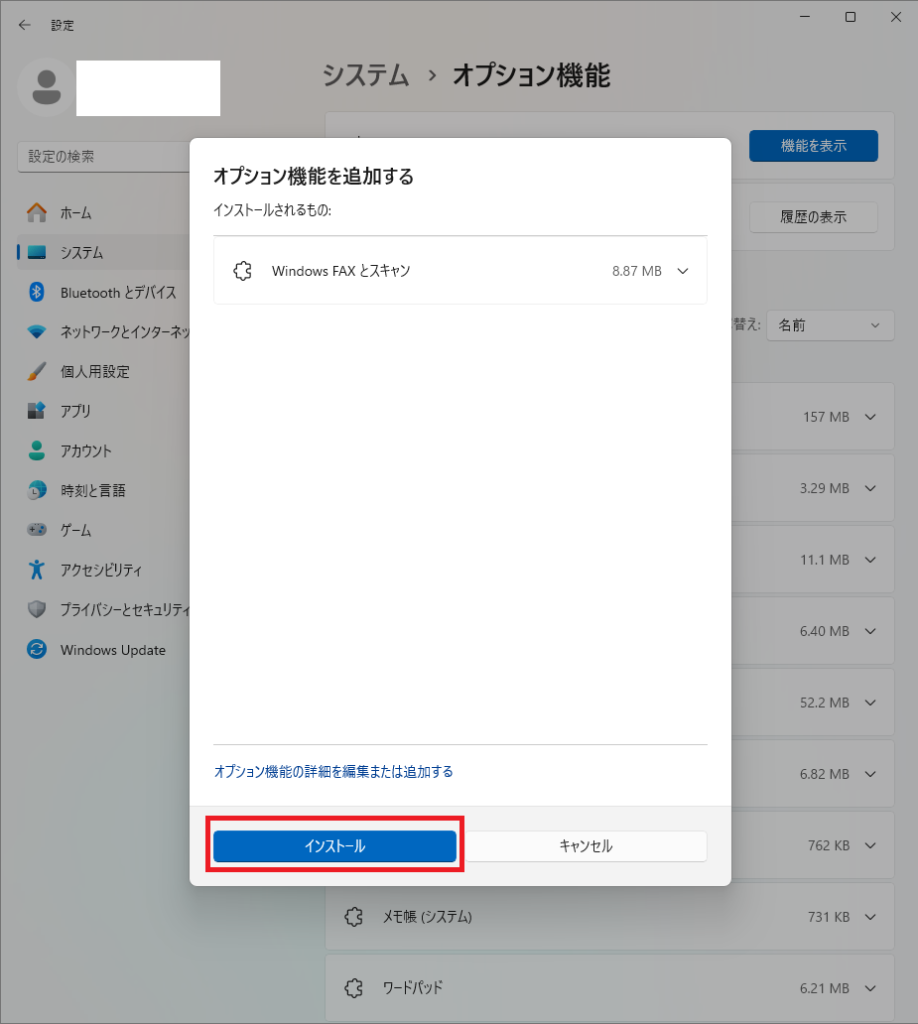This screenshot has height=1024, width=918.
Task: Click the 履歴の表示 button
Action: tap(814, 217)
